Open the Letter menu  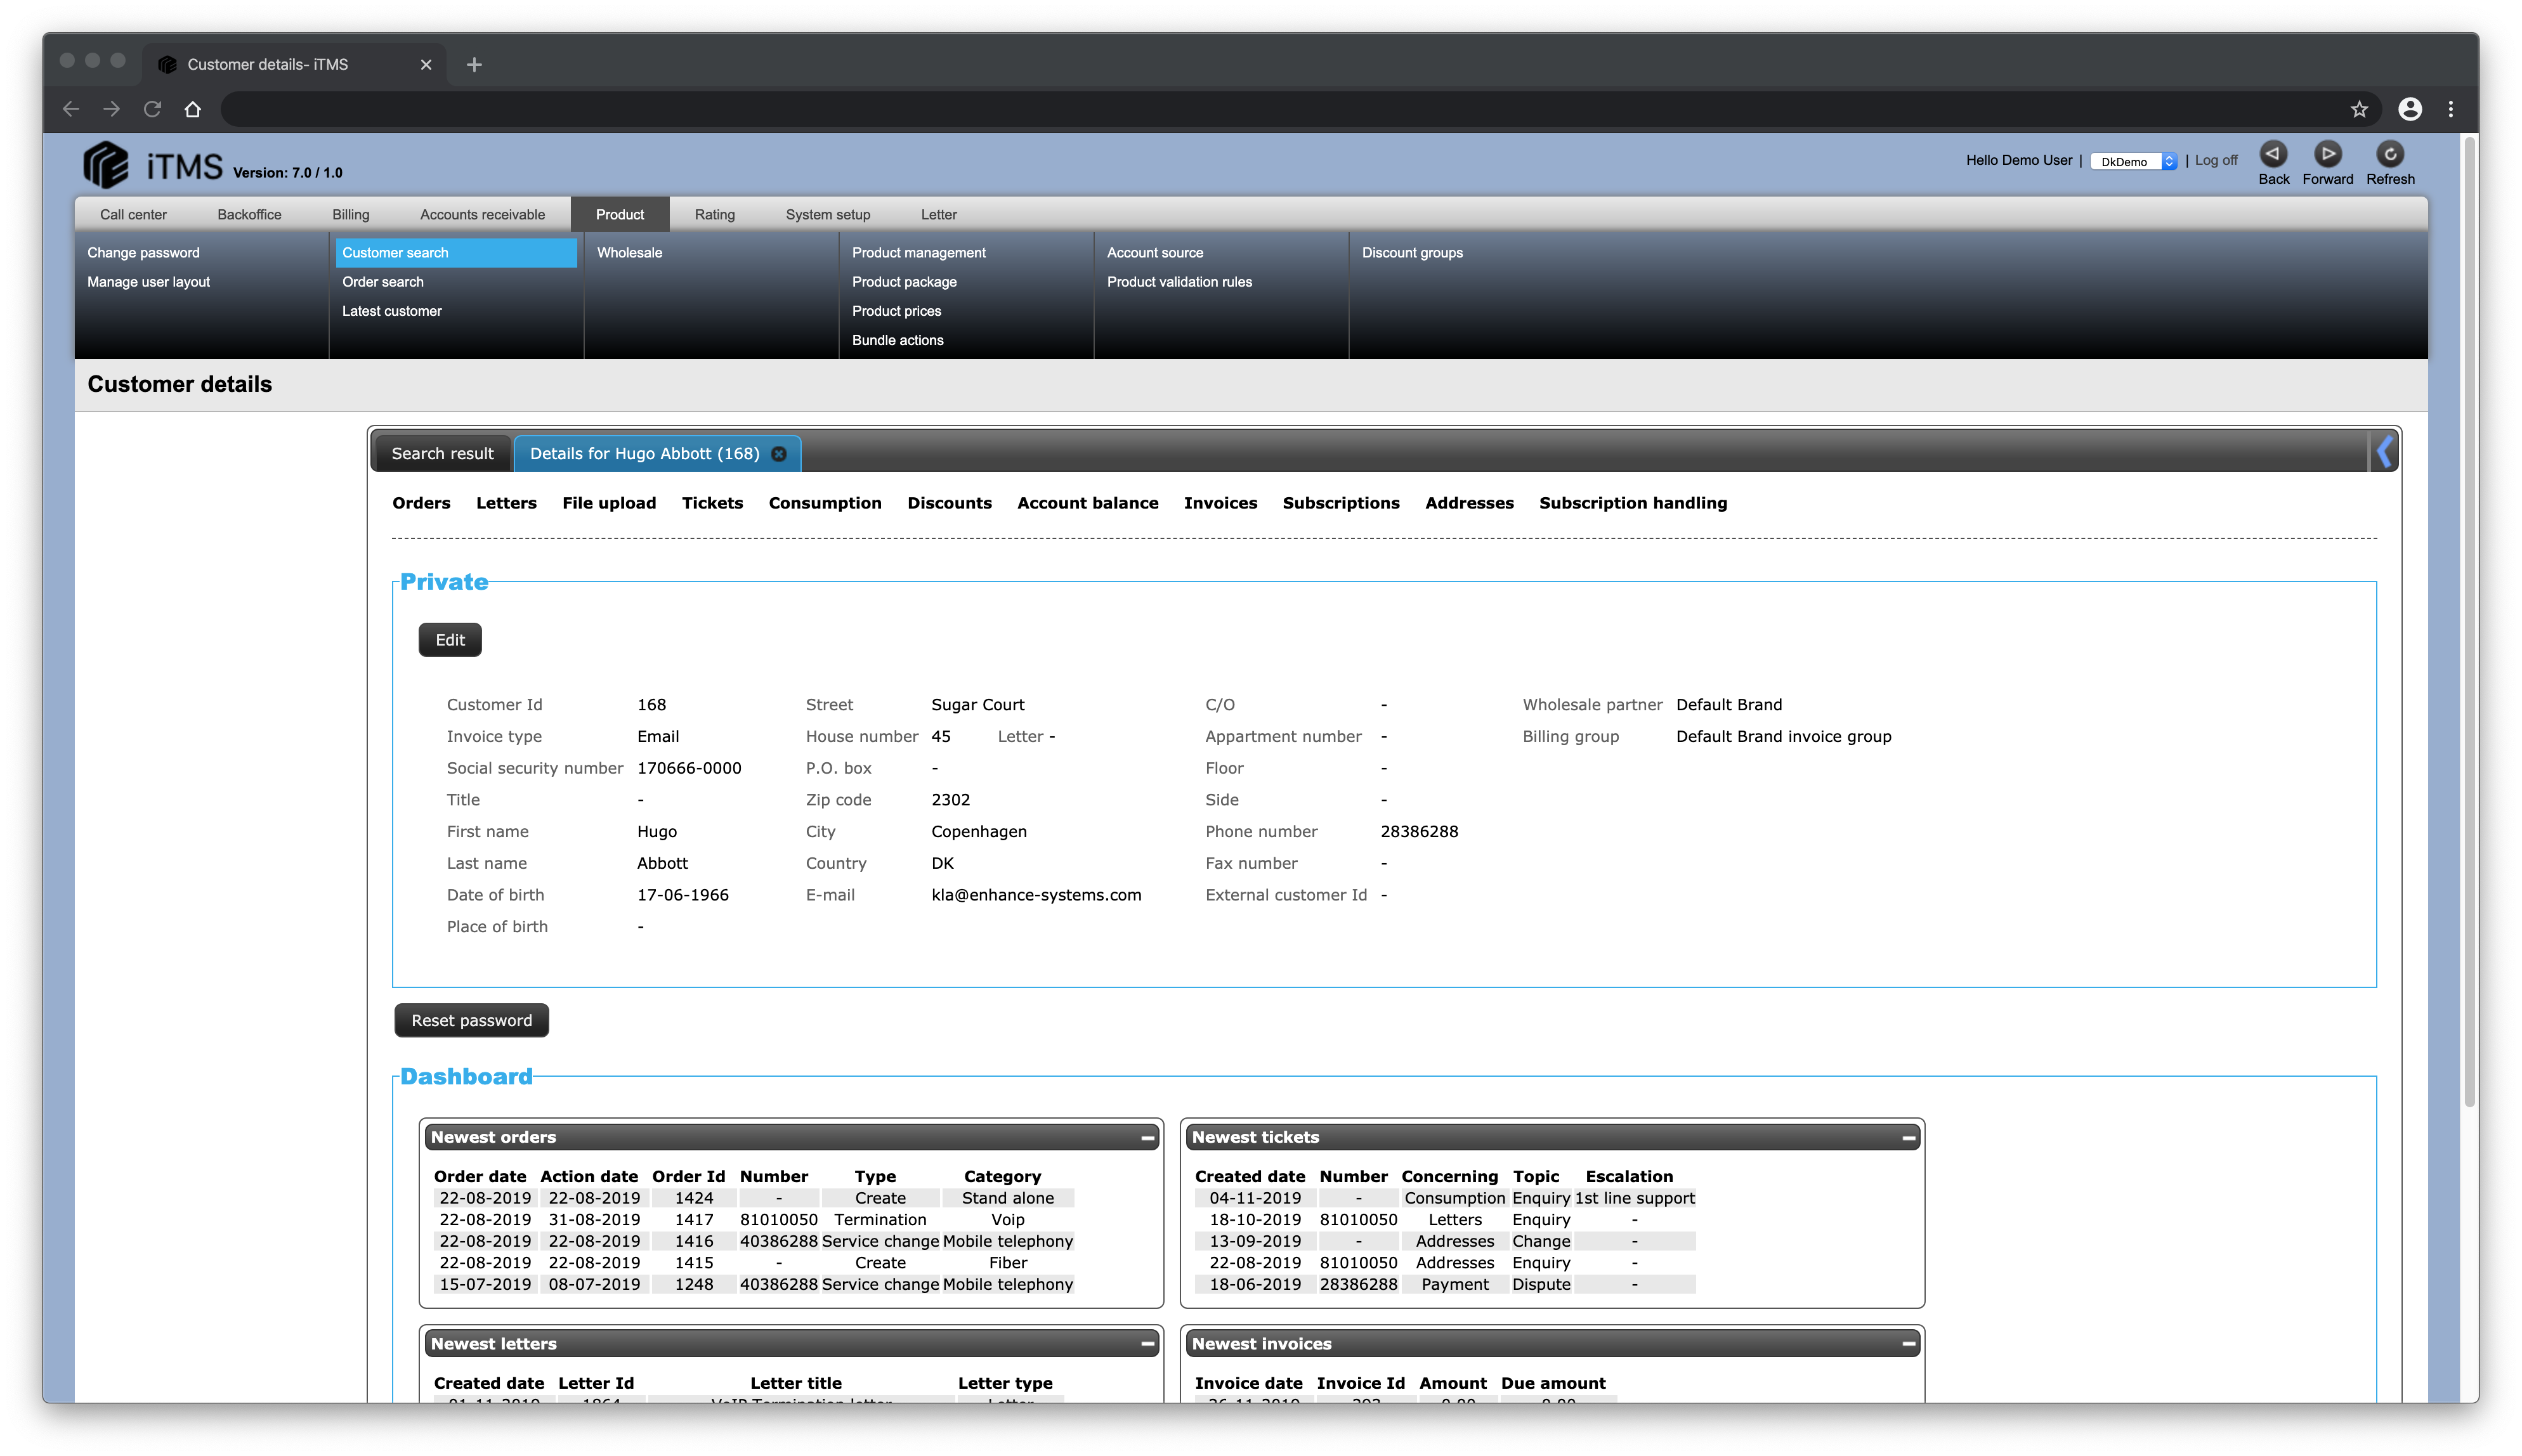938,214
